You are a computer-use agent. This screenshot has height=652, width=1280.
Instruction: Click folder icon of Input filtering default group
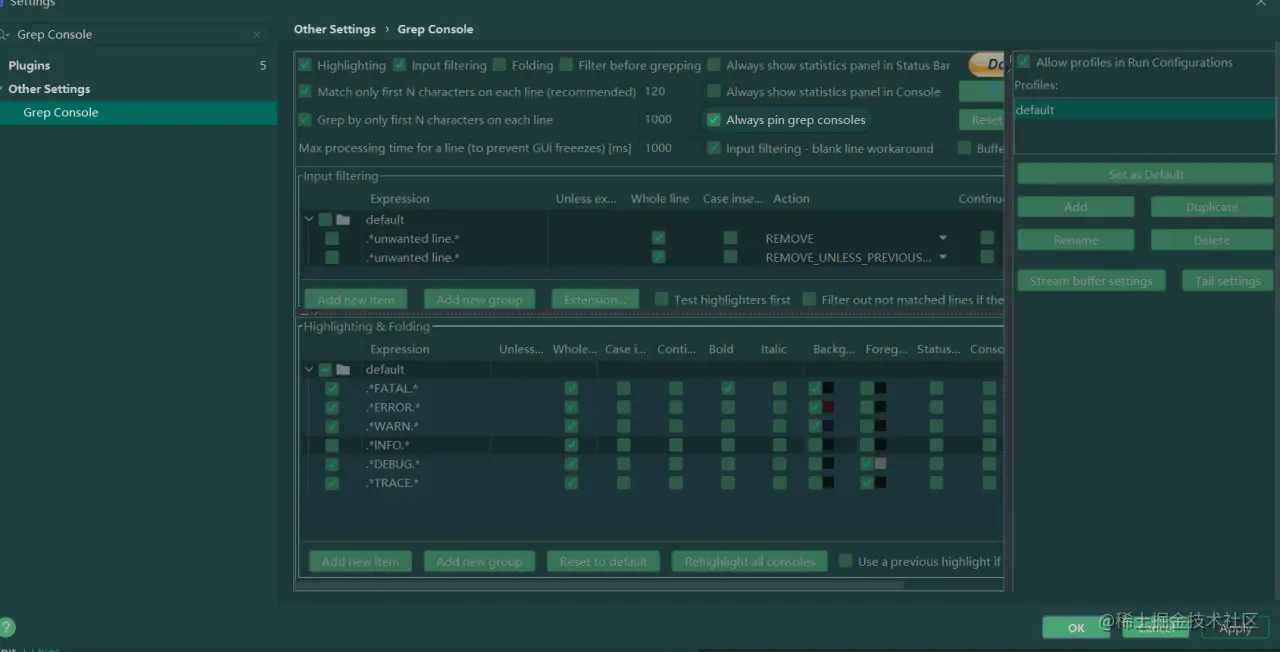click(x=343, y=220)
